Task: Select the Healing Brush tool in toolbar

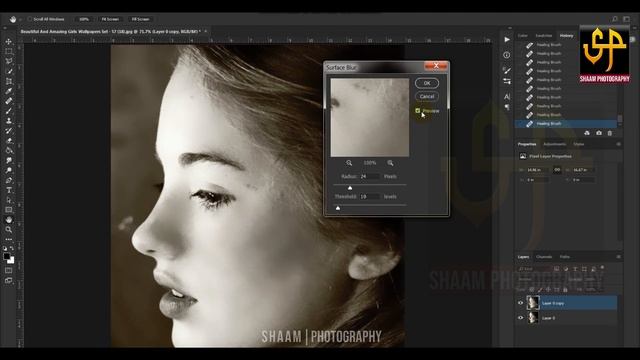Action: point(9,101)
